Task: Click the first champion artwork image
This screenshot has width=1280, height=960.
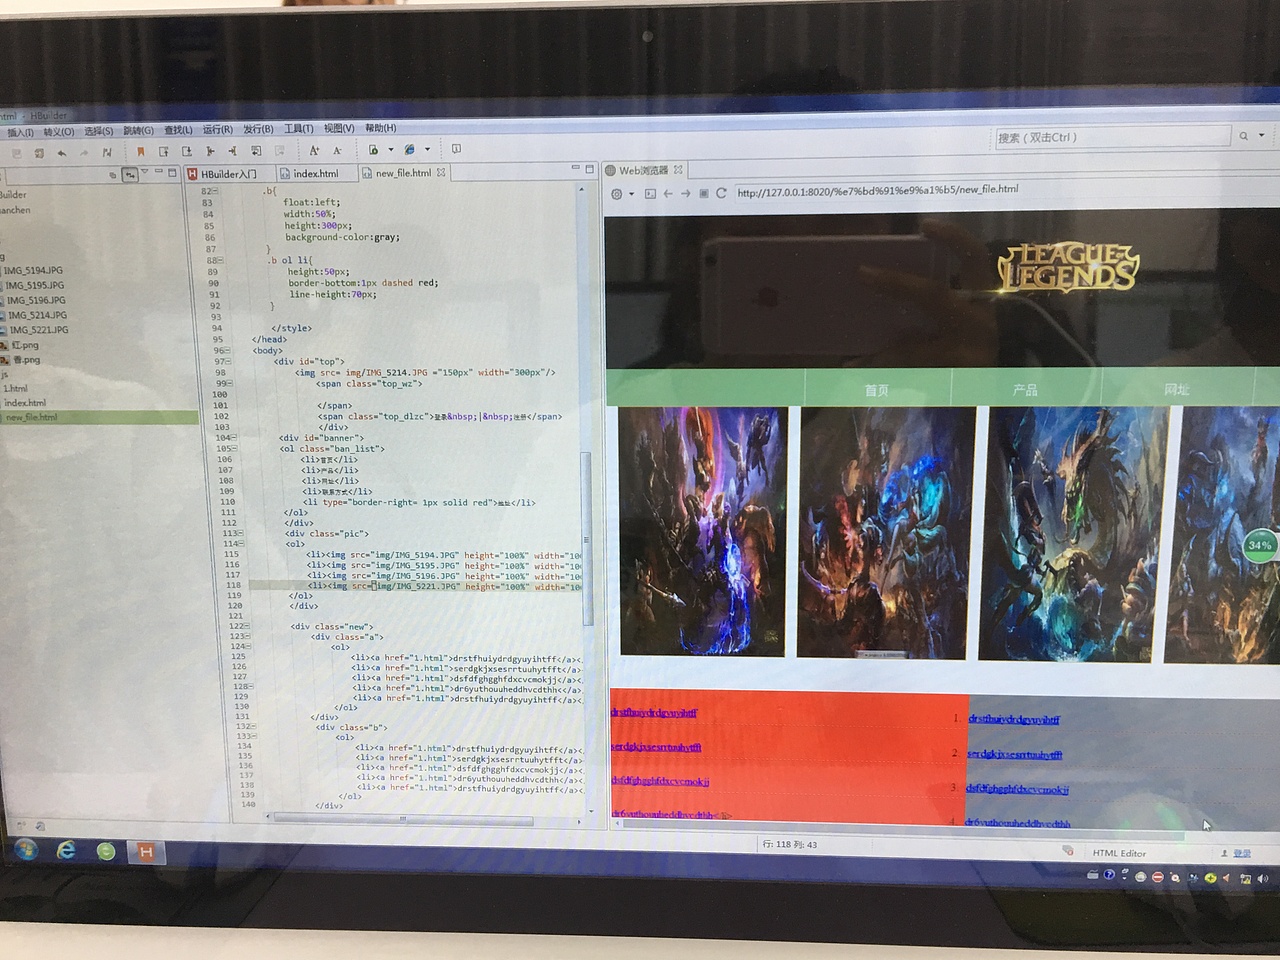Action: pyautogui.click(x=703, y=531)
